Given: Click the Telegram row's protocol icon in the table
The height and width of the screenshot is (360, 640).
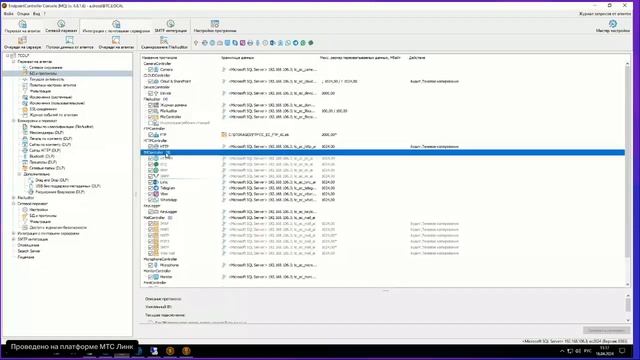Looking at the screenshot, I should 156,188.
